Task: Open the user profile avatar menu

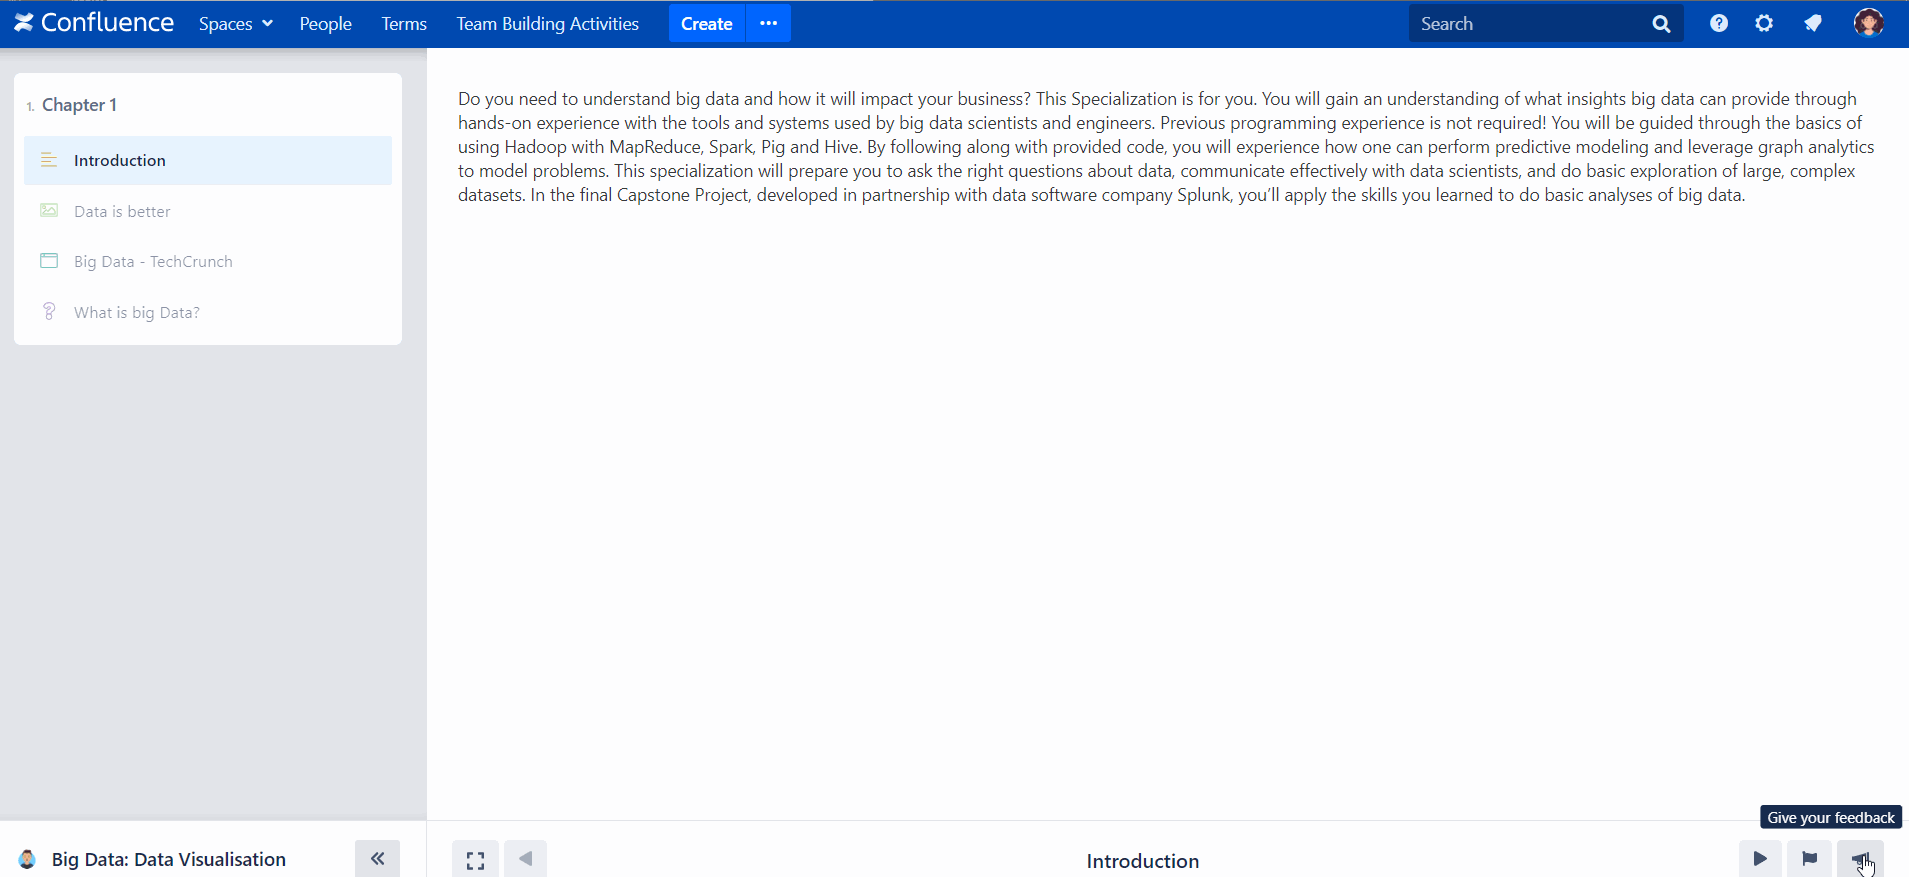Action: point(1867,23)
